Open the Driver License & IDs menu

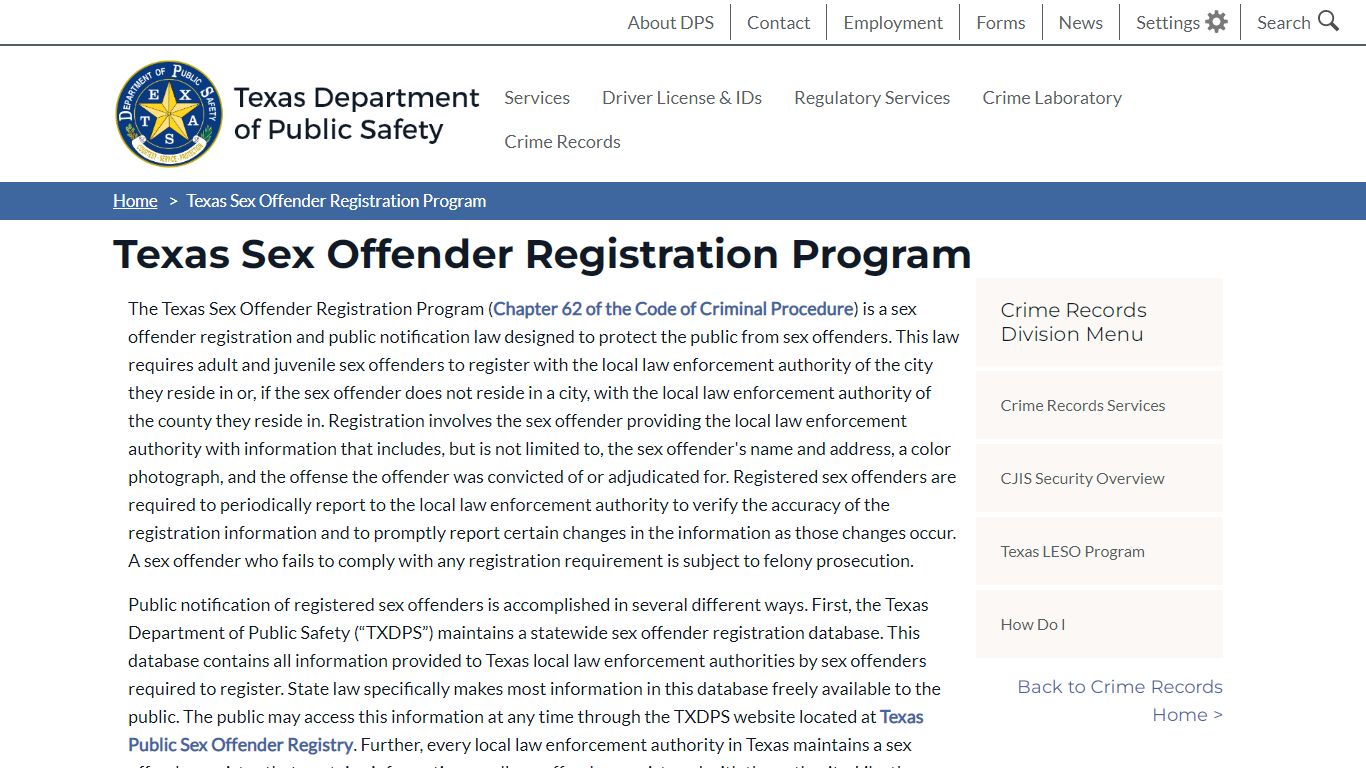(682, 97)
